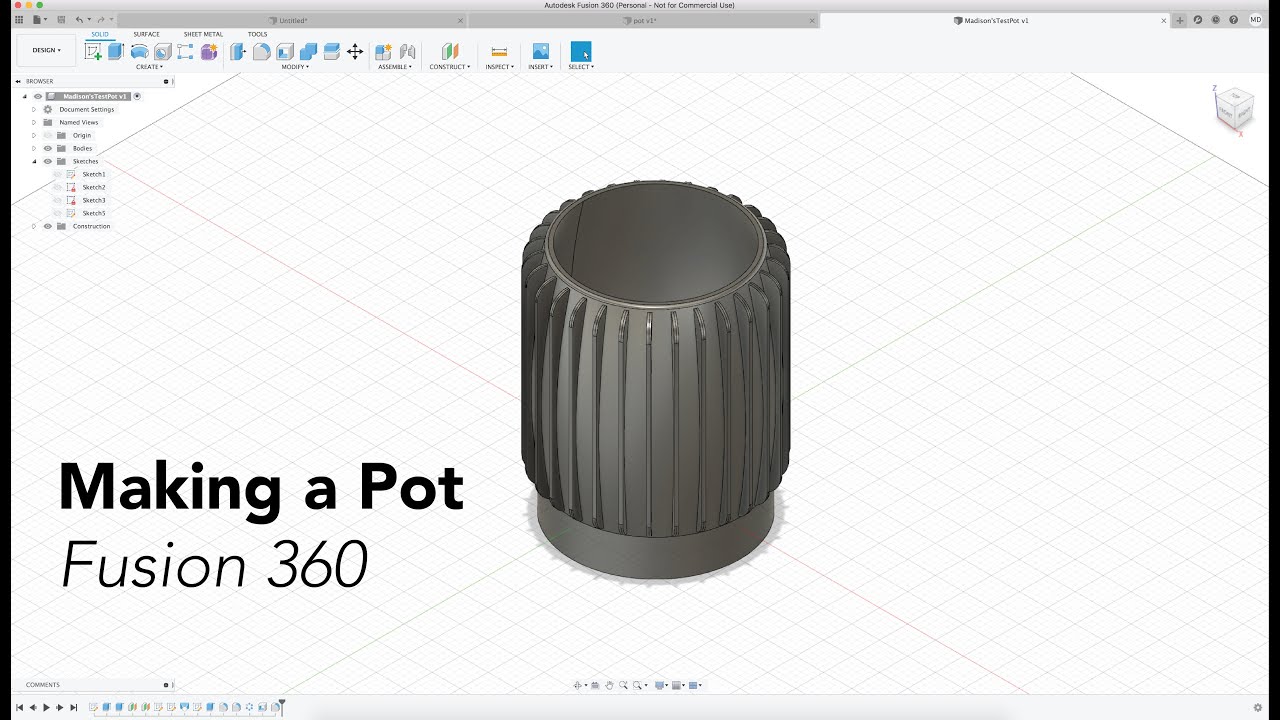Open the ASSEMBLE dropdown menu
The width and height of the screenshot is (1280, 720).
pyautogui.click(x=395, y=67)
